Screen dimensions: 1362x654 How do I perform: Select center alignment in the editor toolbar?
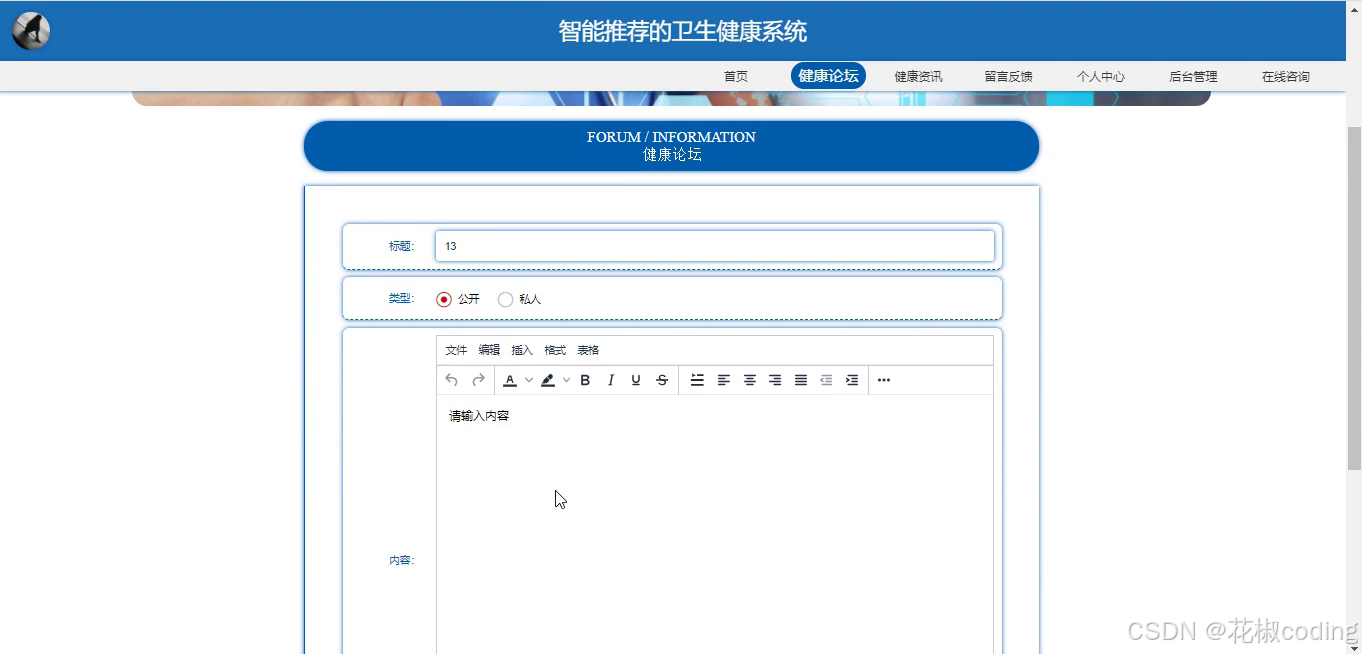coord(749,380)
